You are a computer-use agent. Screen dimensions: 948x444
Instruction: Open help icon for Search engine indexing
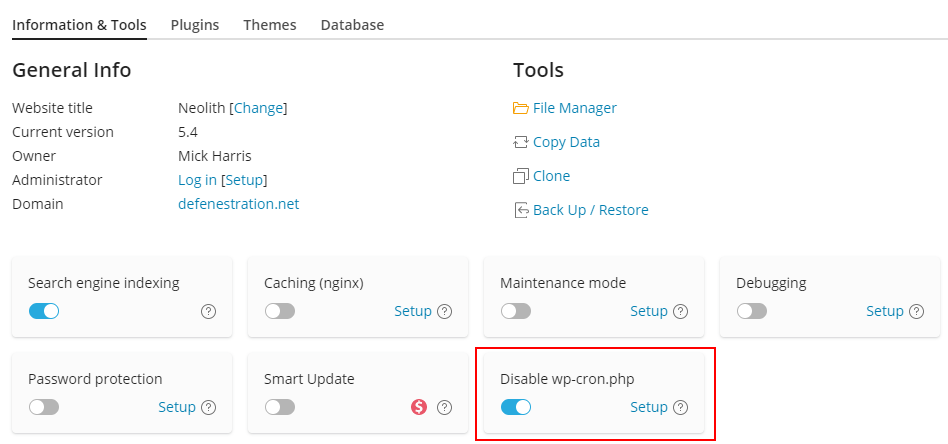click(209, 312)
